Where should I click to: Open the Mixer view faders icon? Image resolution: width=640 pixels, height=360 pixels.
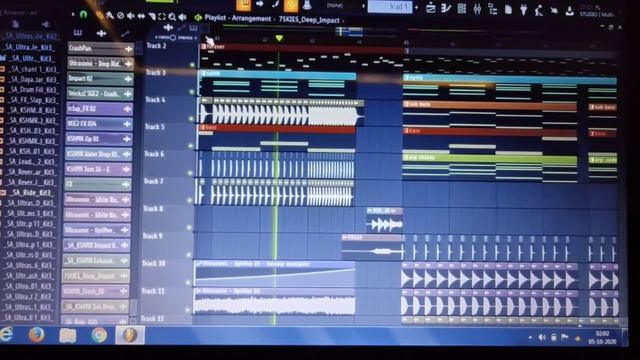tap(477, 8)
